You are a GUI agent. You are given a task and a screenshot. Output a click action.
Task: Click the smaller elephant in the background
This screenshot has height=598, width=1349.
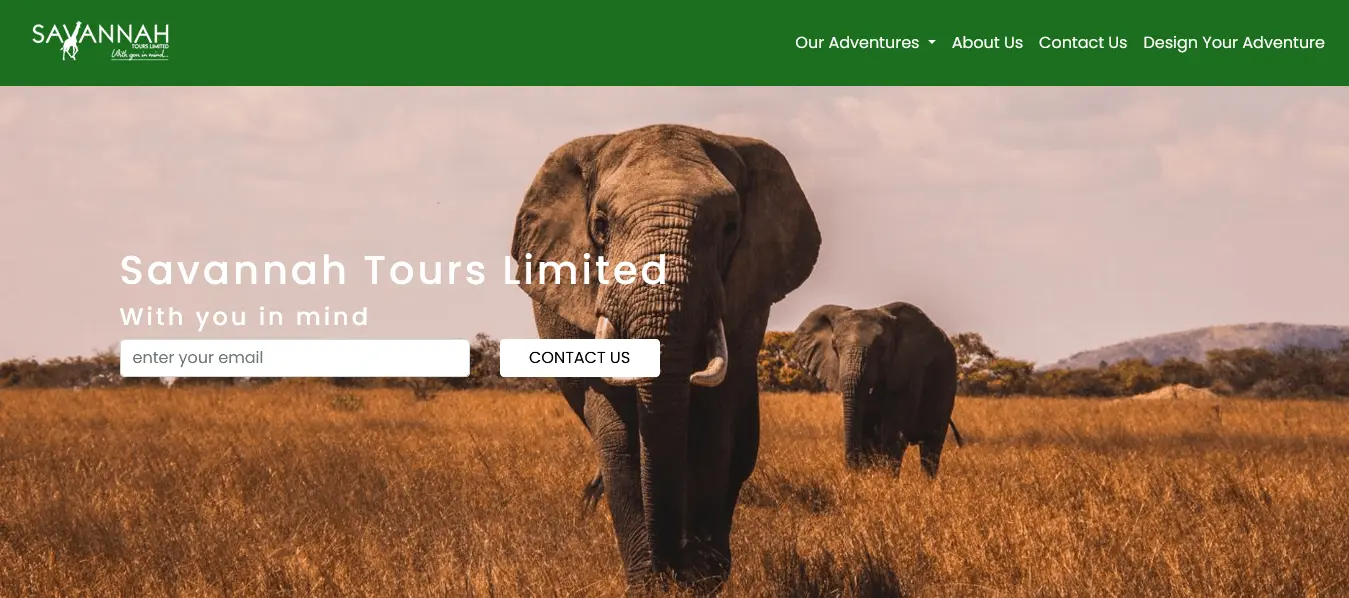point(875,385)
